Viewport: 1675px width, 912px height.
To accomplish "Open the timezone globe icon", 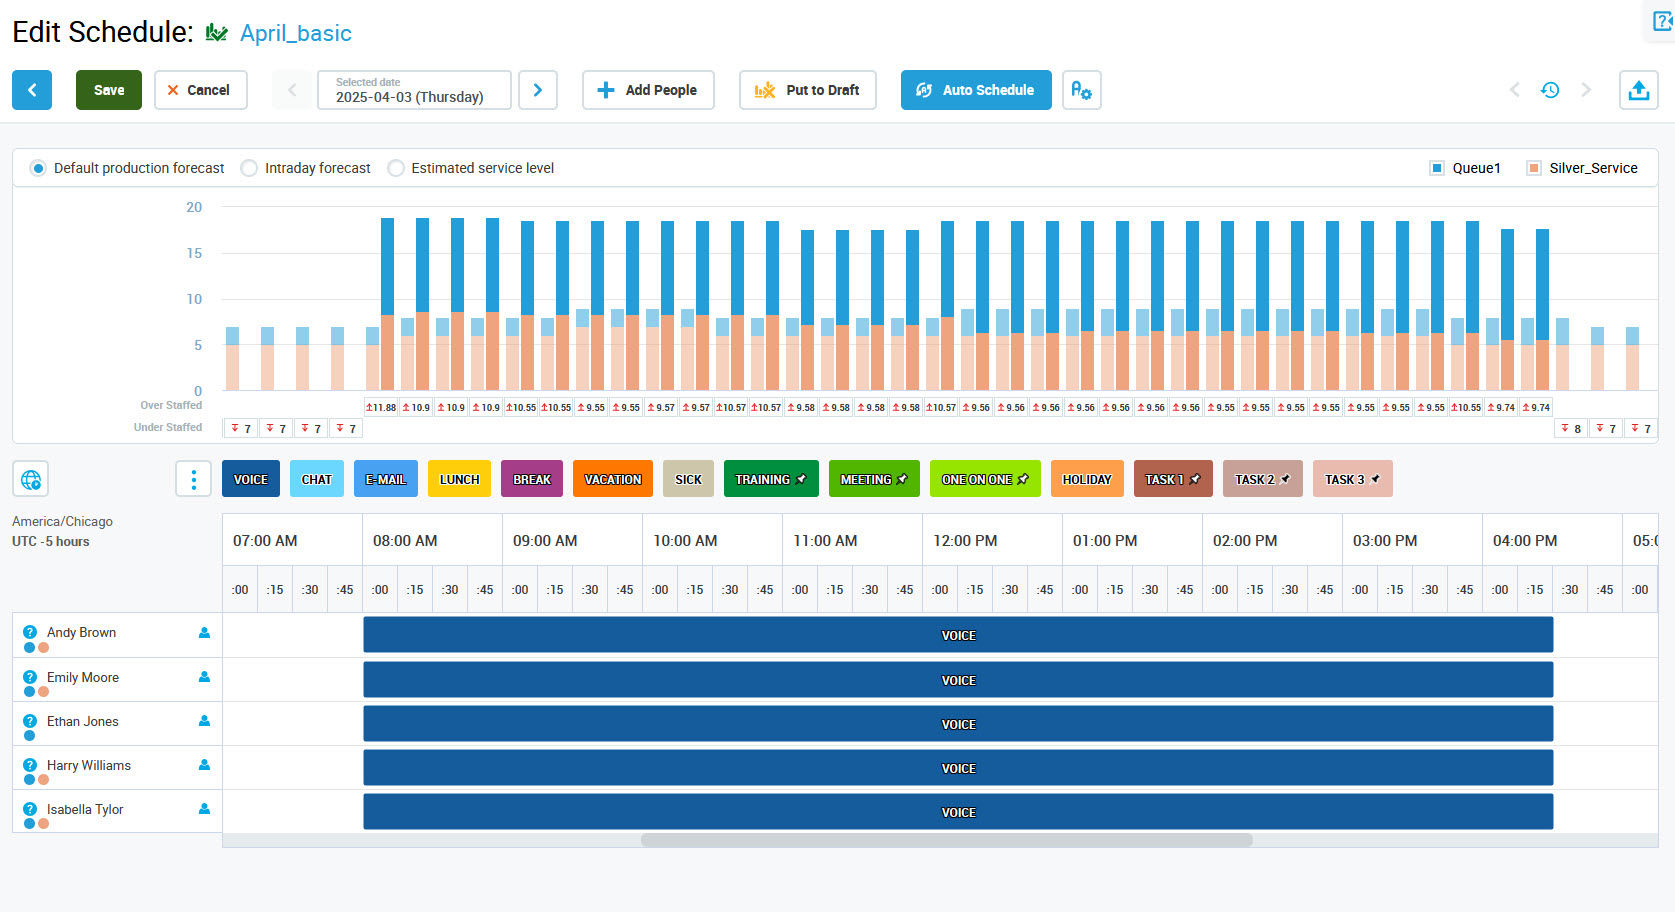I will click(x=31, y=479).
